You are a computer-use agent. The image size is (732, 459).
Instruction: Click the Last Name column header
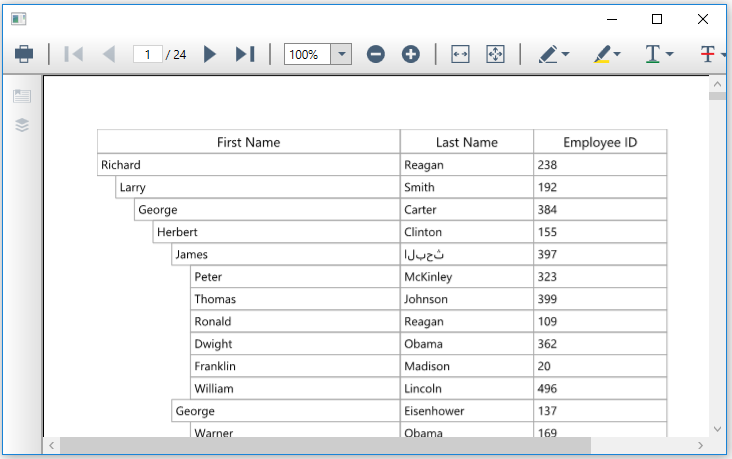pyautogui.click(x=467, y=142)
